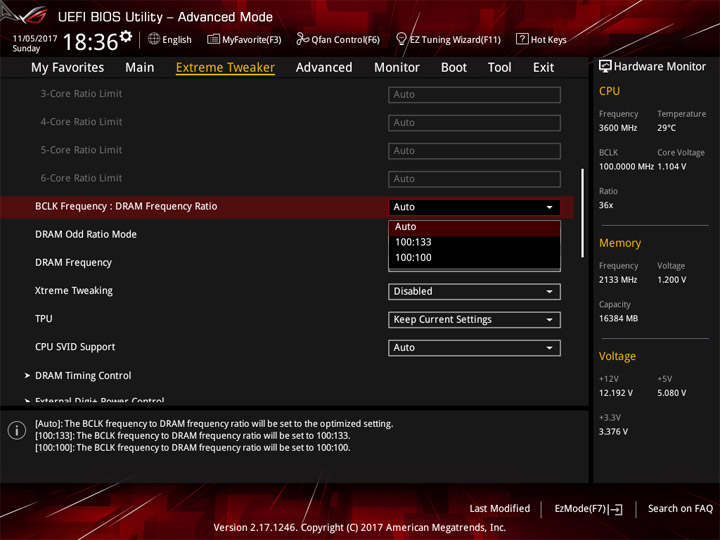Click CPU frequency 3600 MHz value
The height and width of the screenshot is (540, 720).
618,128
